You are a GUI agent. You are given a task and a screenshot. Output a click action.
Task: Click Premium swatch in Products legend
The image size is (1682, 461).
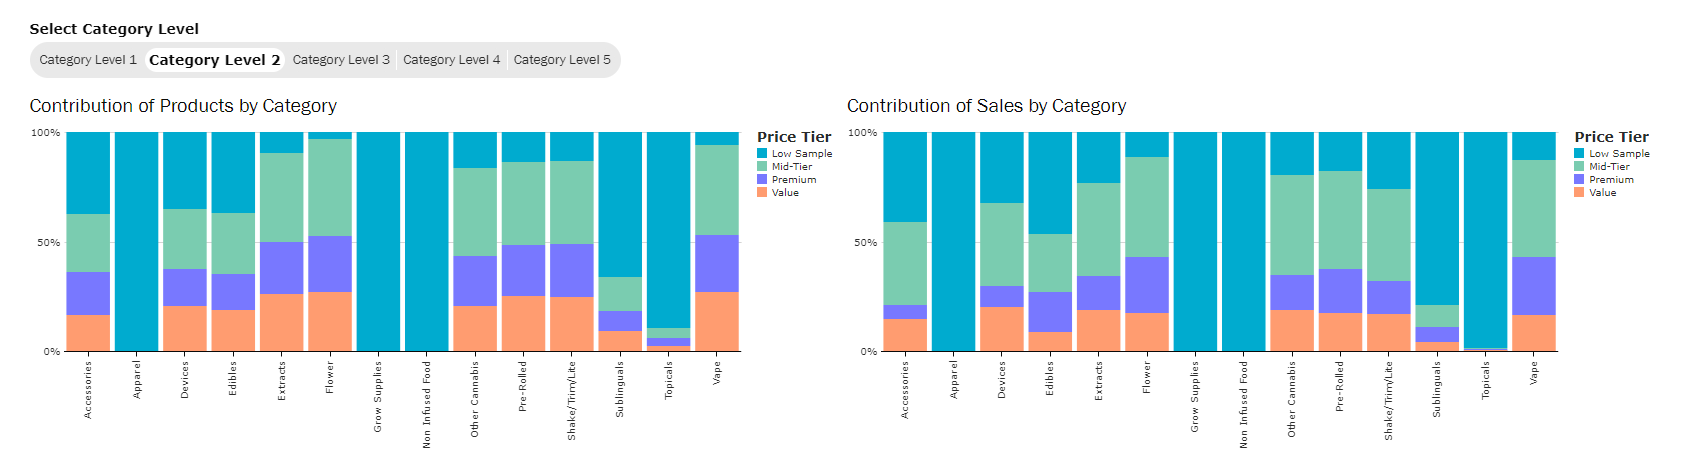tap(762, 180)
